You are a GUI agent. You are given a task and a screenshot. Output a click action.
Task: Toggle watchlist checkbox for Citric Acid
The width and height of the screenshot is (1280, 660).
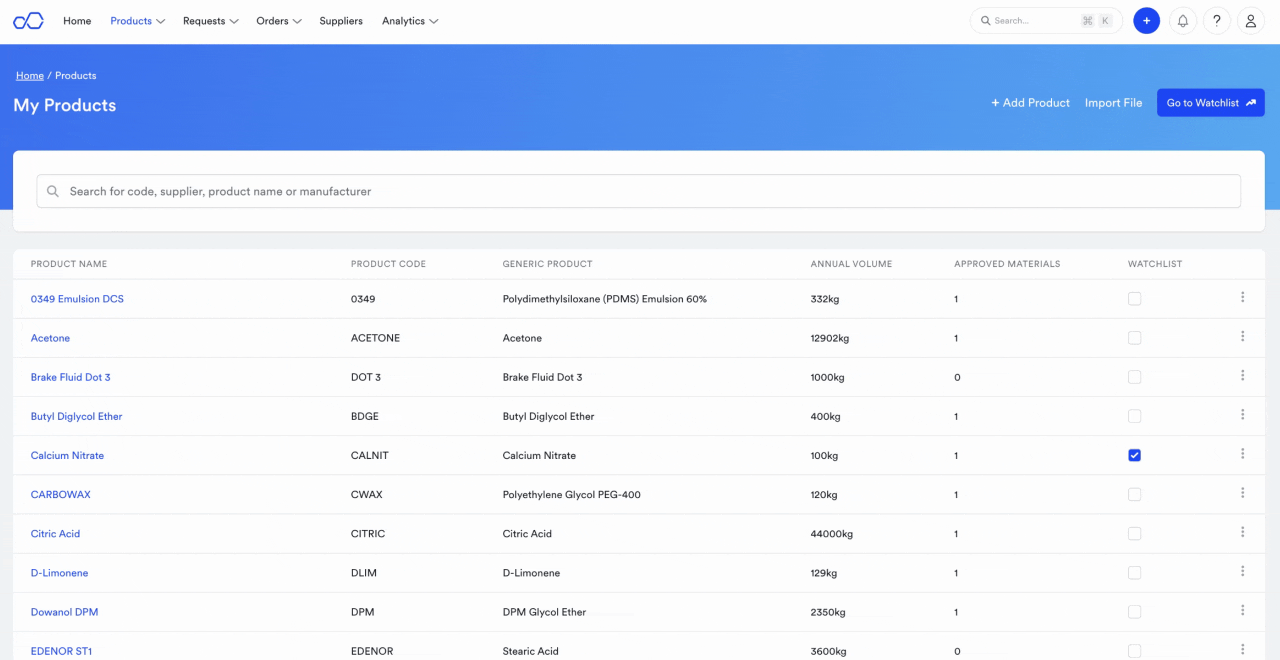tap(1134, 534)
